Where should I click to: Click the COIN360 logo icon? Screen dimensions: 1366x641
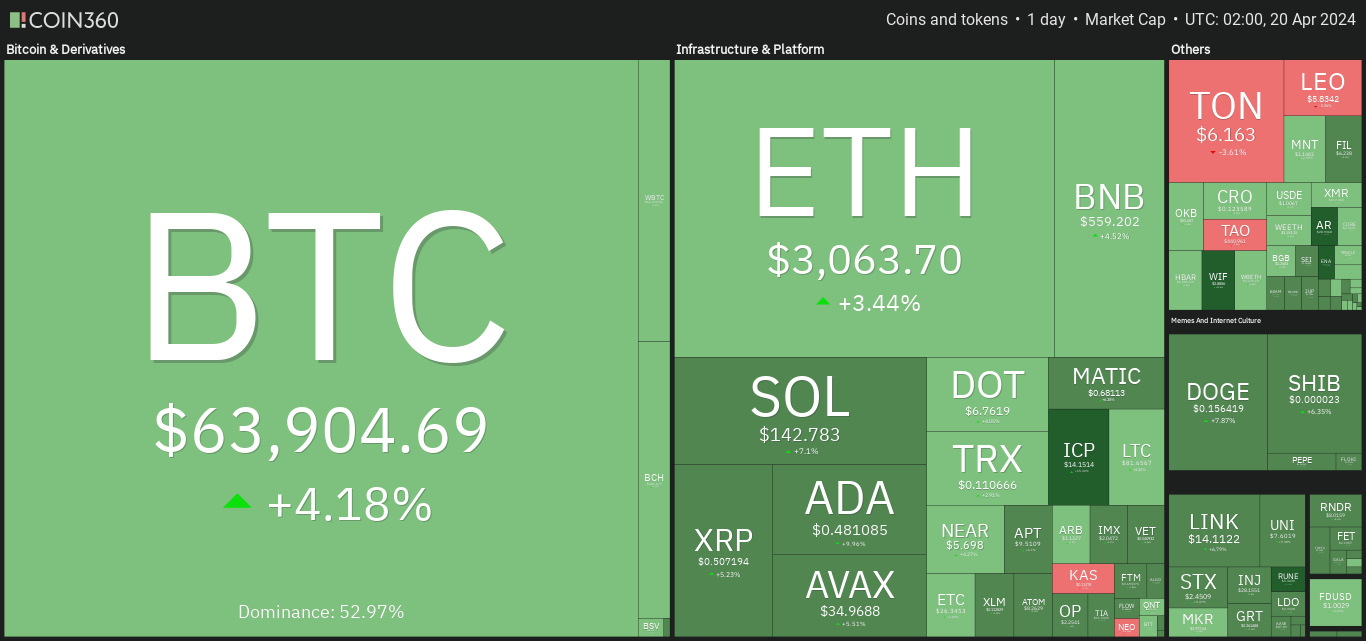(x=18, y=19)
